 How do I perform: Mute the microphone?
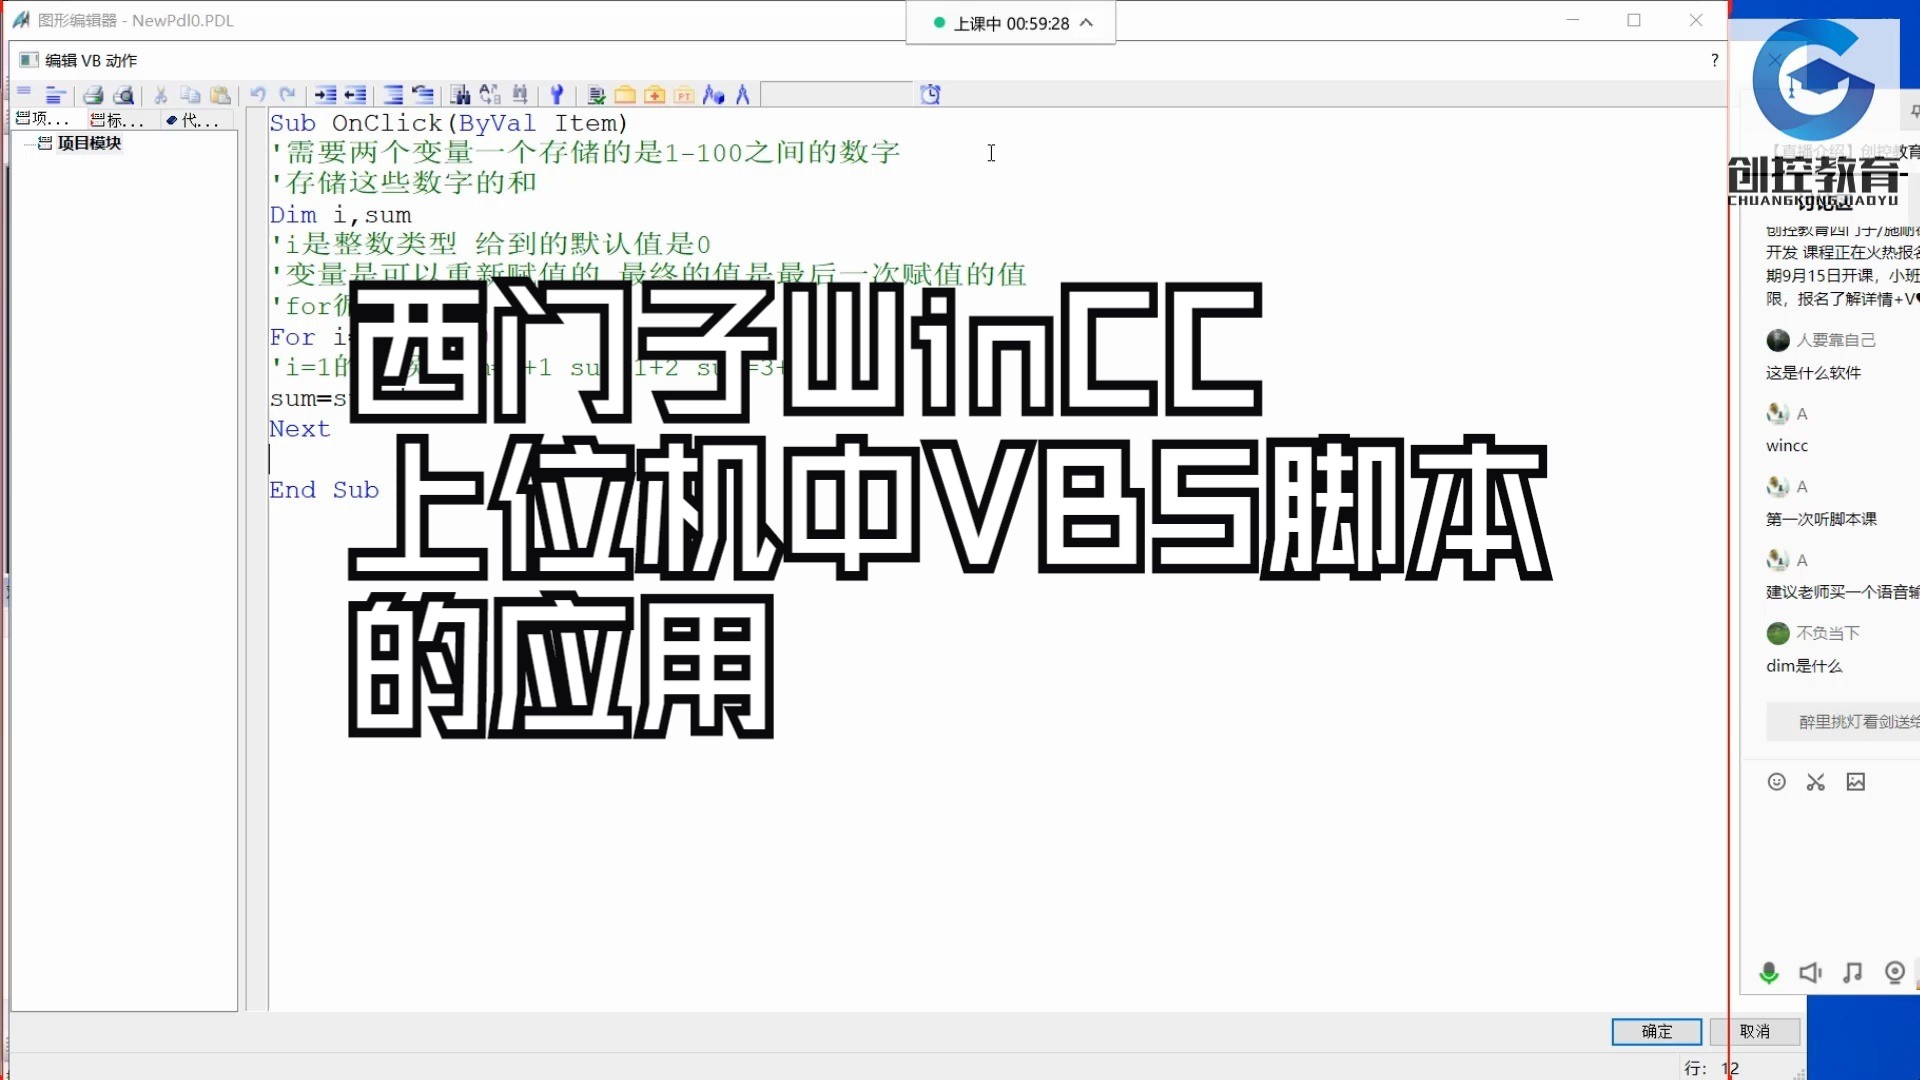[1768, 972]
